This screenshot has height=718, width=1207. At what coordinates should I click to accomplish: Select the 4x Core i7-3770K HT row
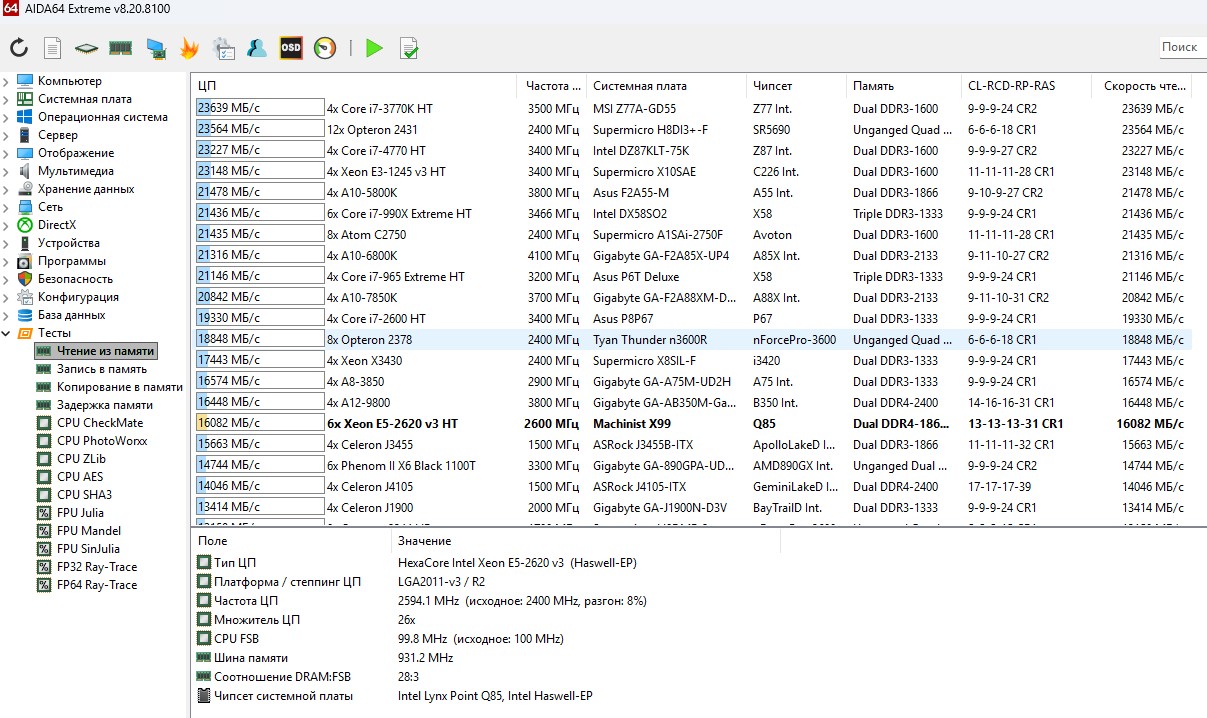[x=691, y=108]
